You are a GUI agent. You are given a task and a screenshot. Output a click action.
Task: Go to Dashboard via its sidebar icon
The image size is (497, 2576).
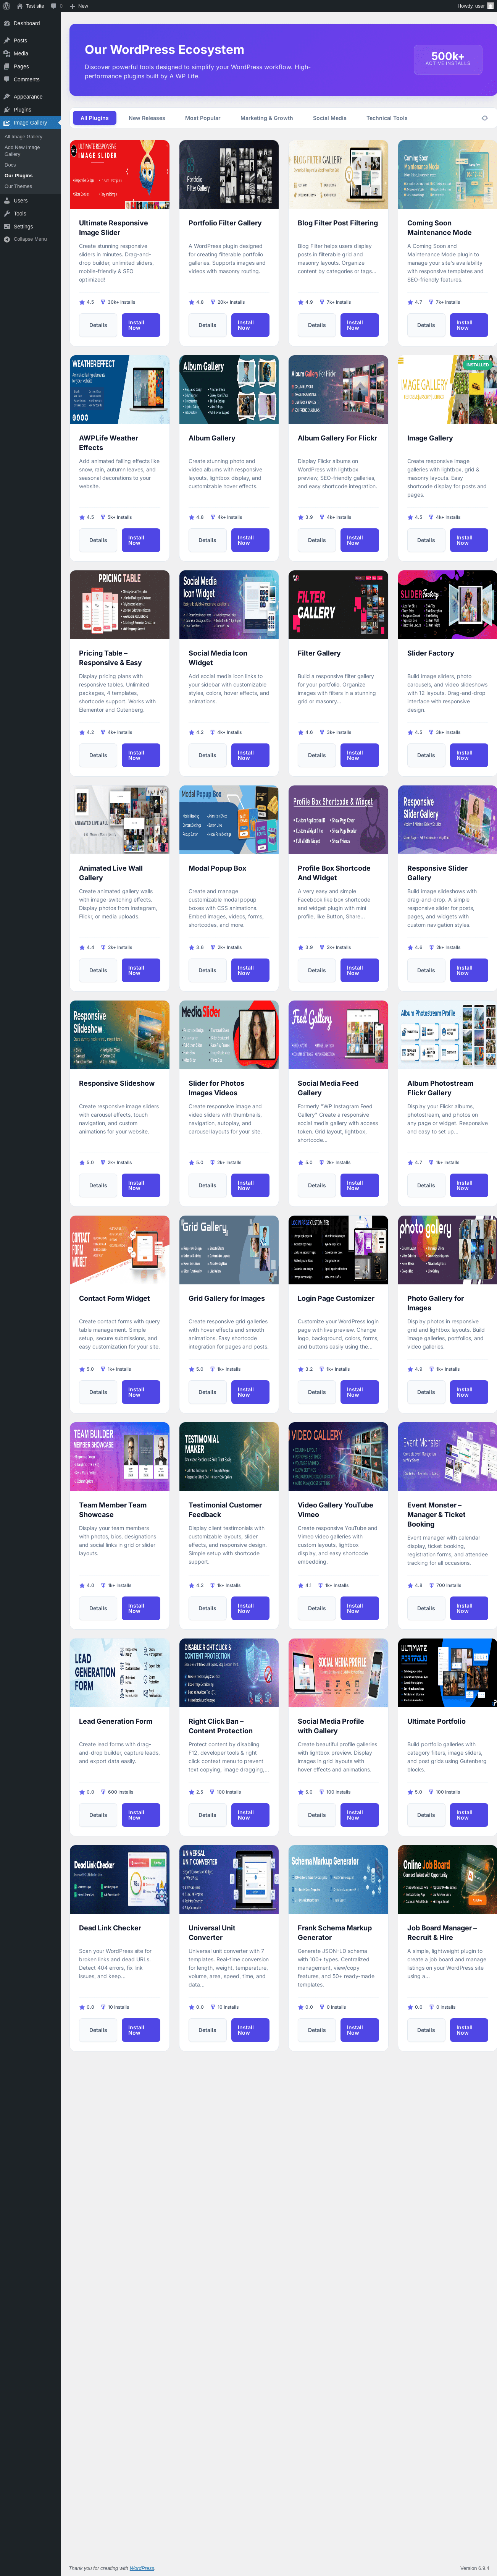(x=7, y=23)
